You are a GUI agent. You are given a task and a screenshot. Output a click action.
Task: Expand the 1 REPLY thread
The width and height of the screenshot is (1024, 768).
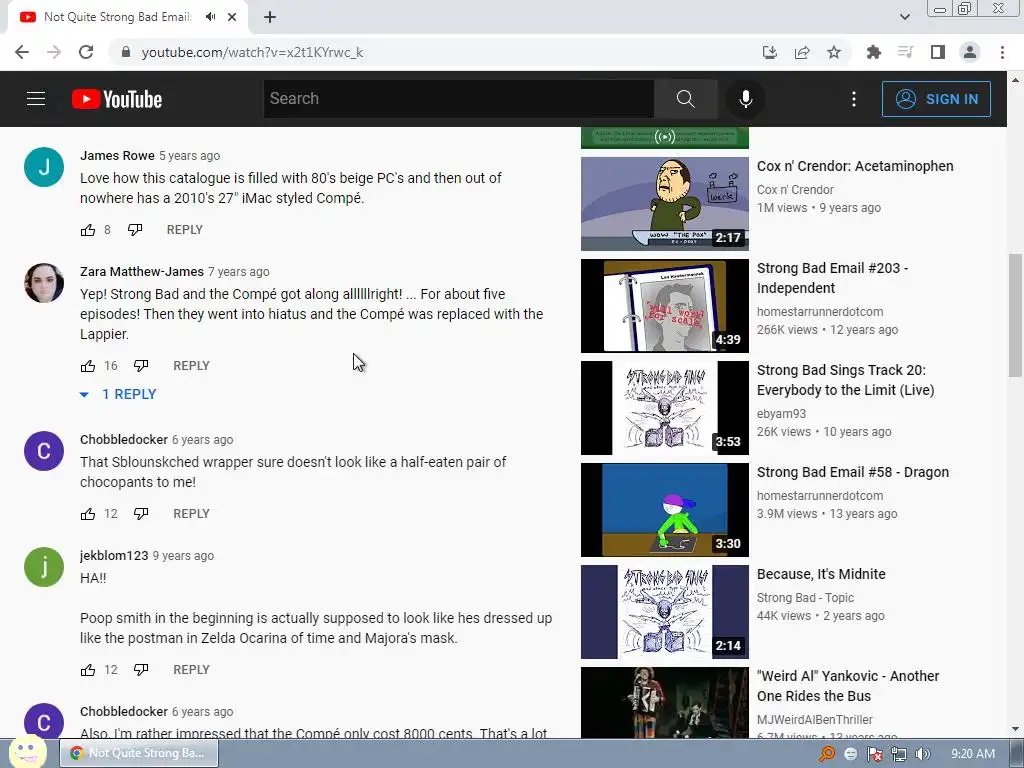point(118,394)
